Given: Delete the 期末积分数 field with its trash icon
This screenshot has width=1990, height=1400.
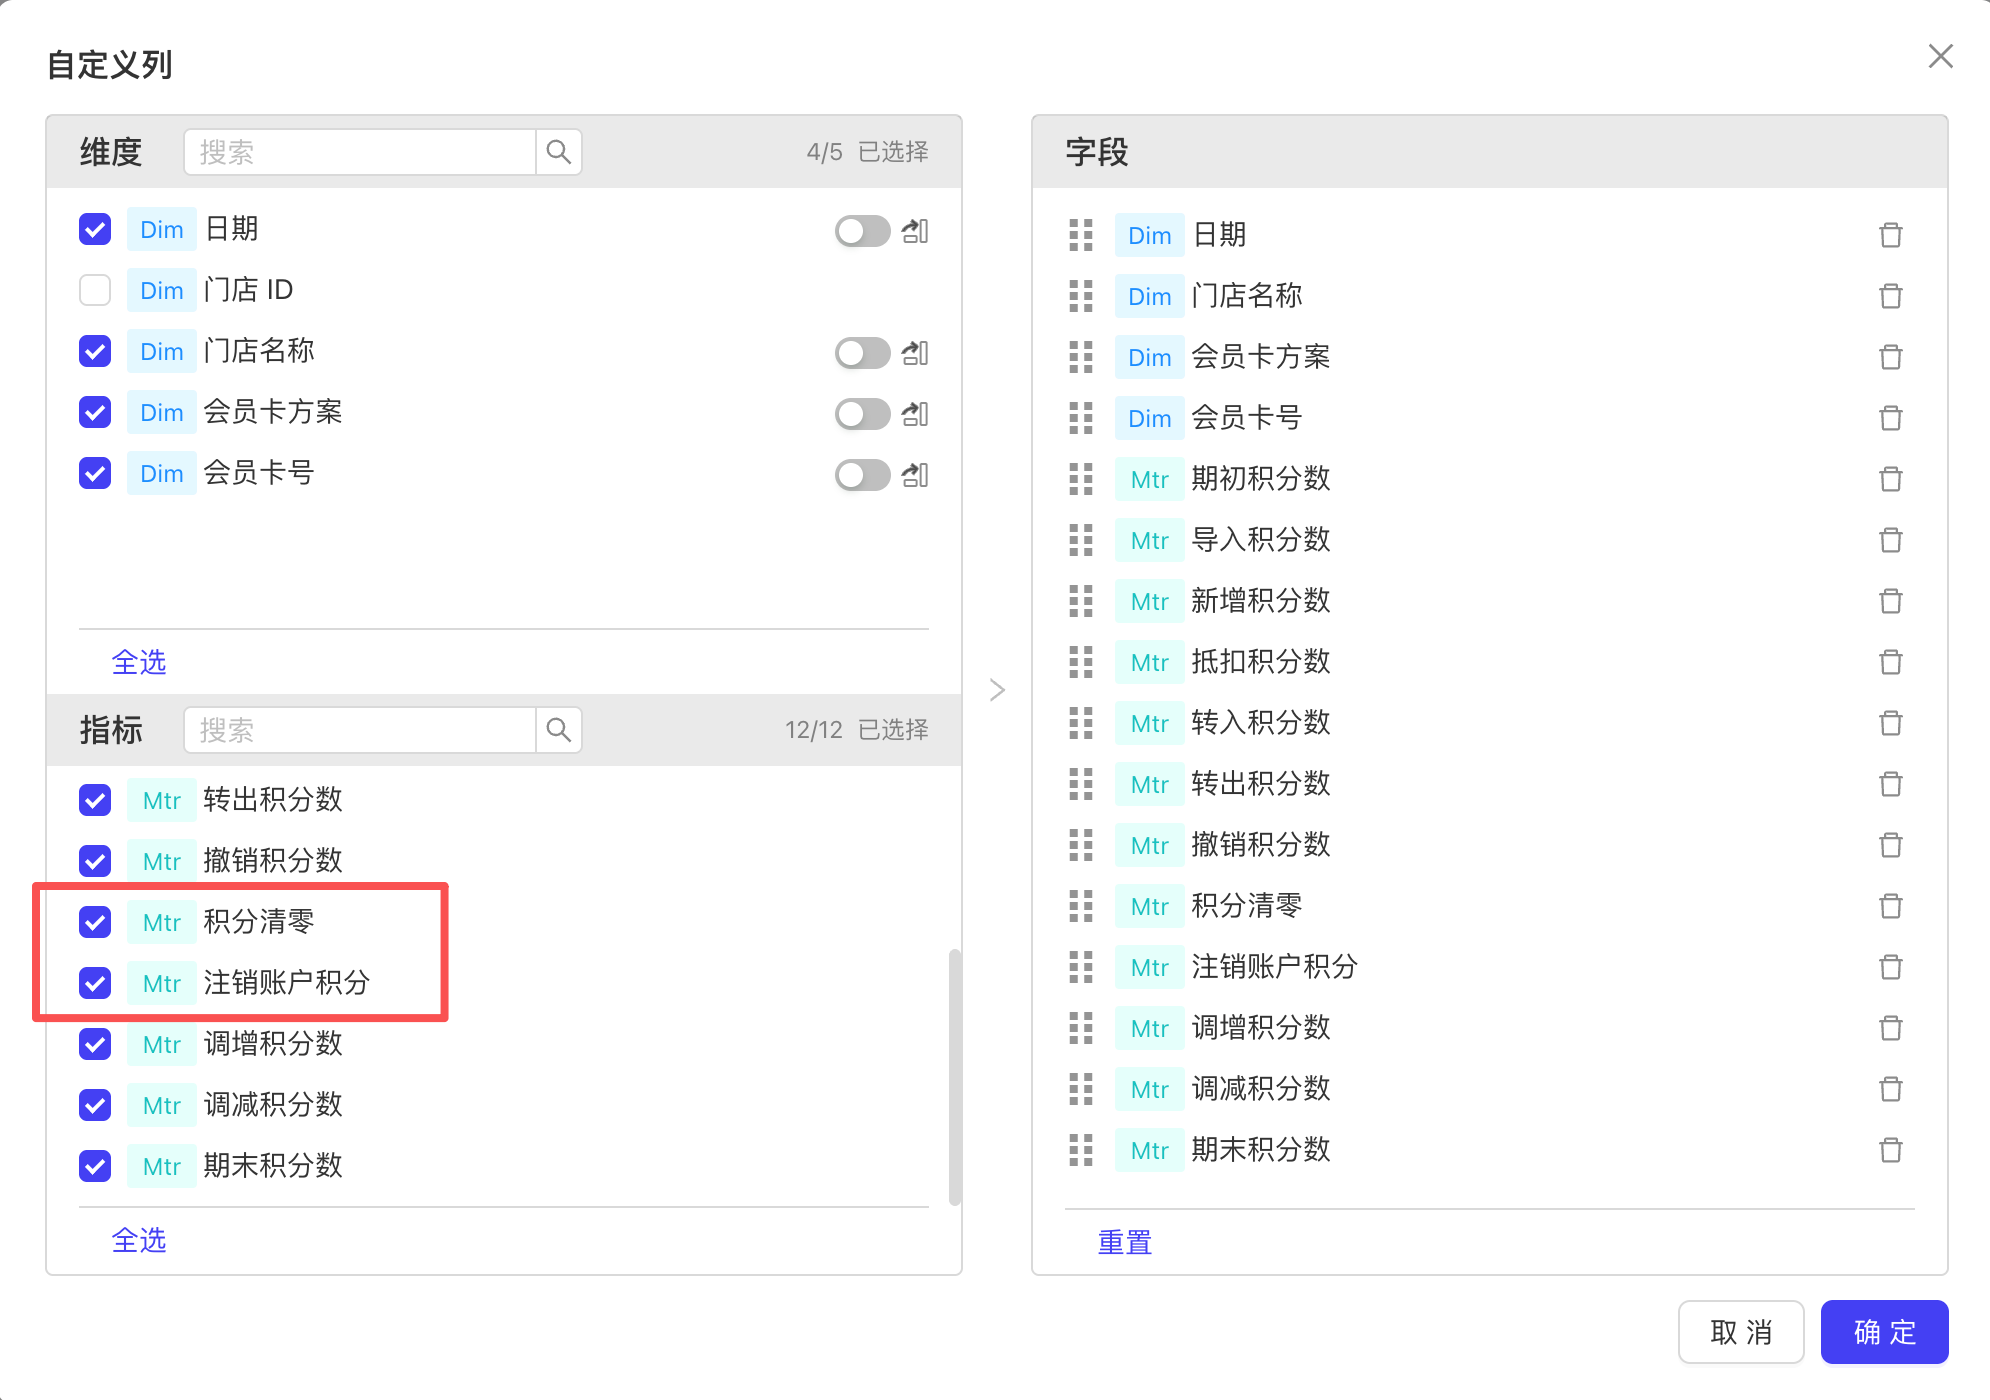Looking at the screenshot, I should [x=1890, y=1150].
